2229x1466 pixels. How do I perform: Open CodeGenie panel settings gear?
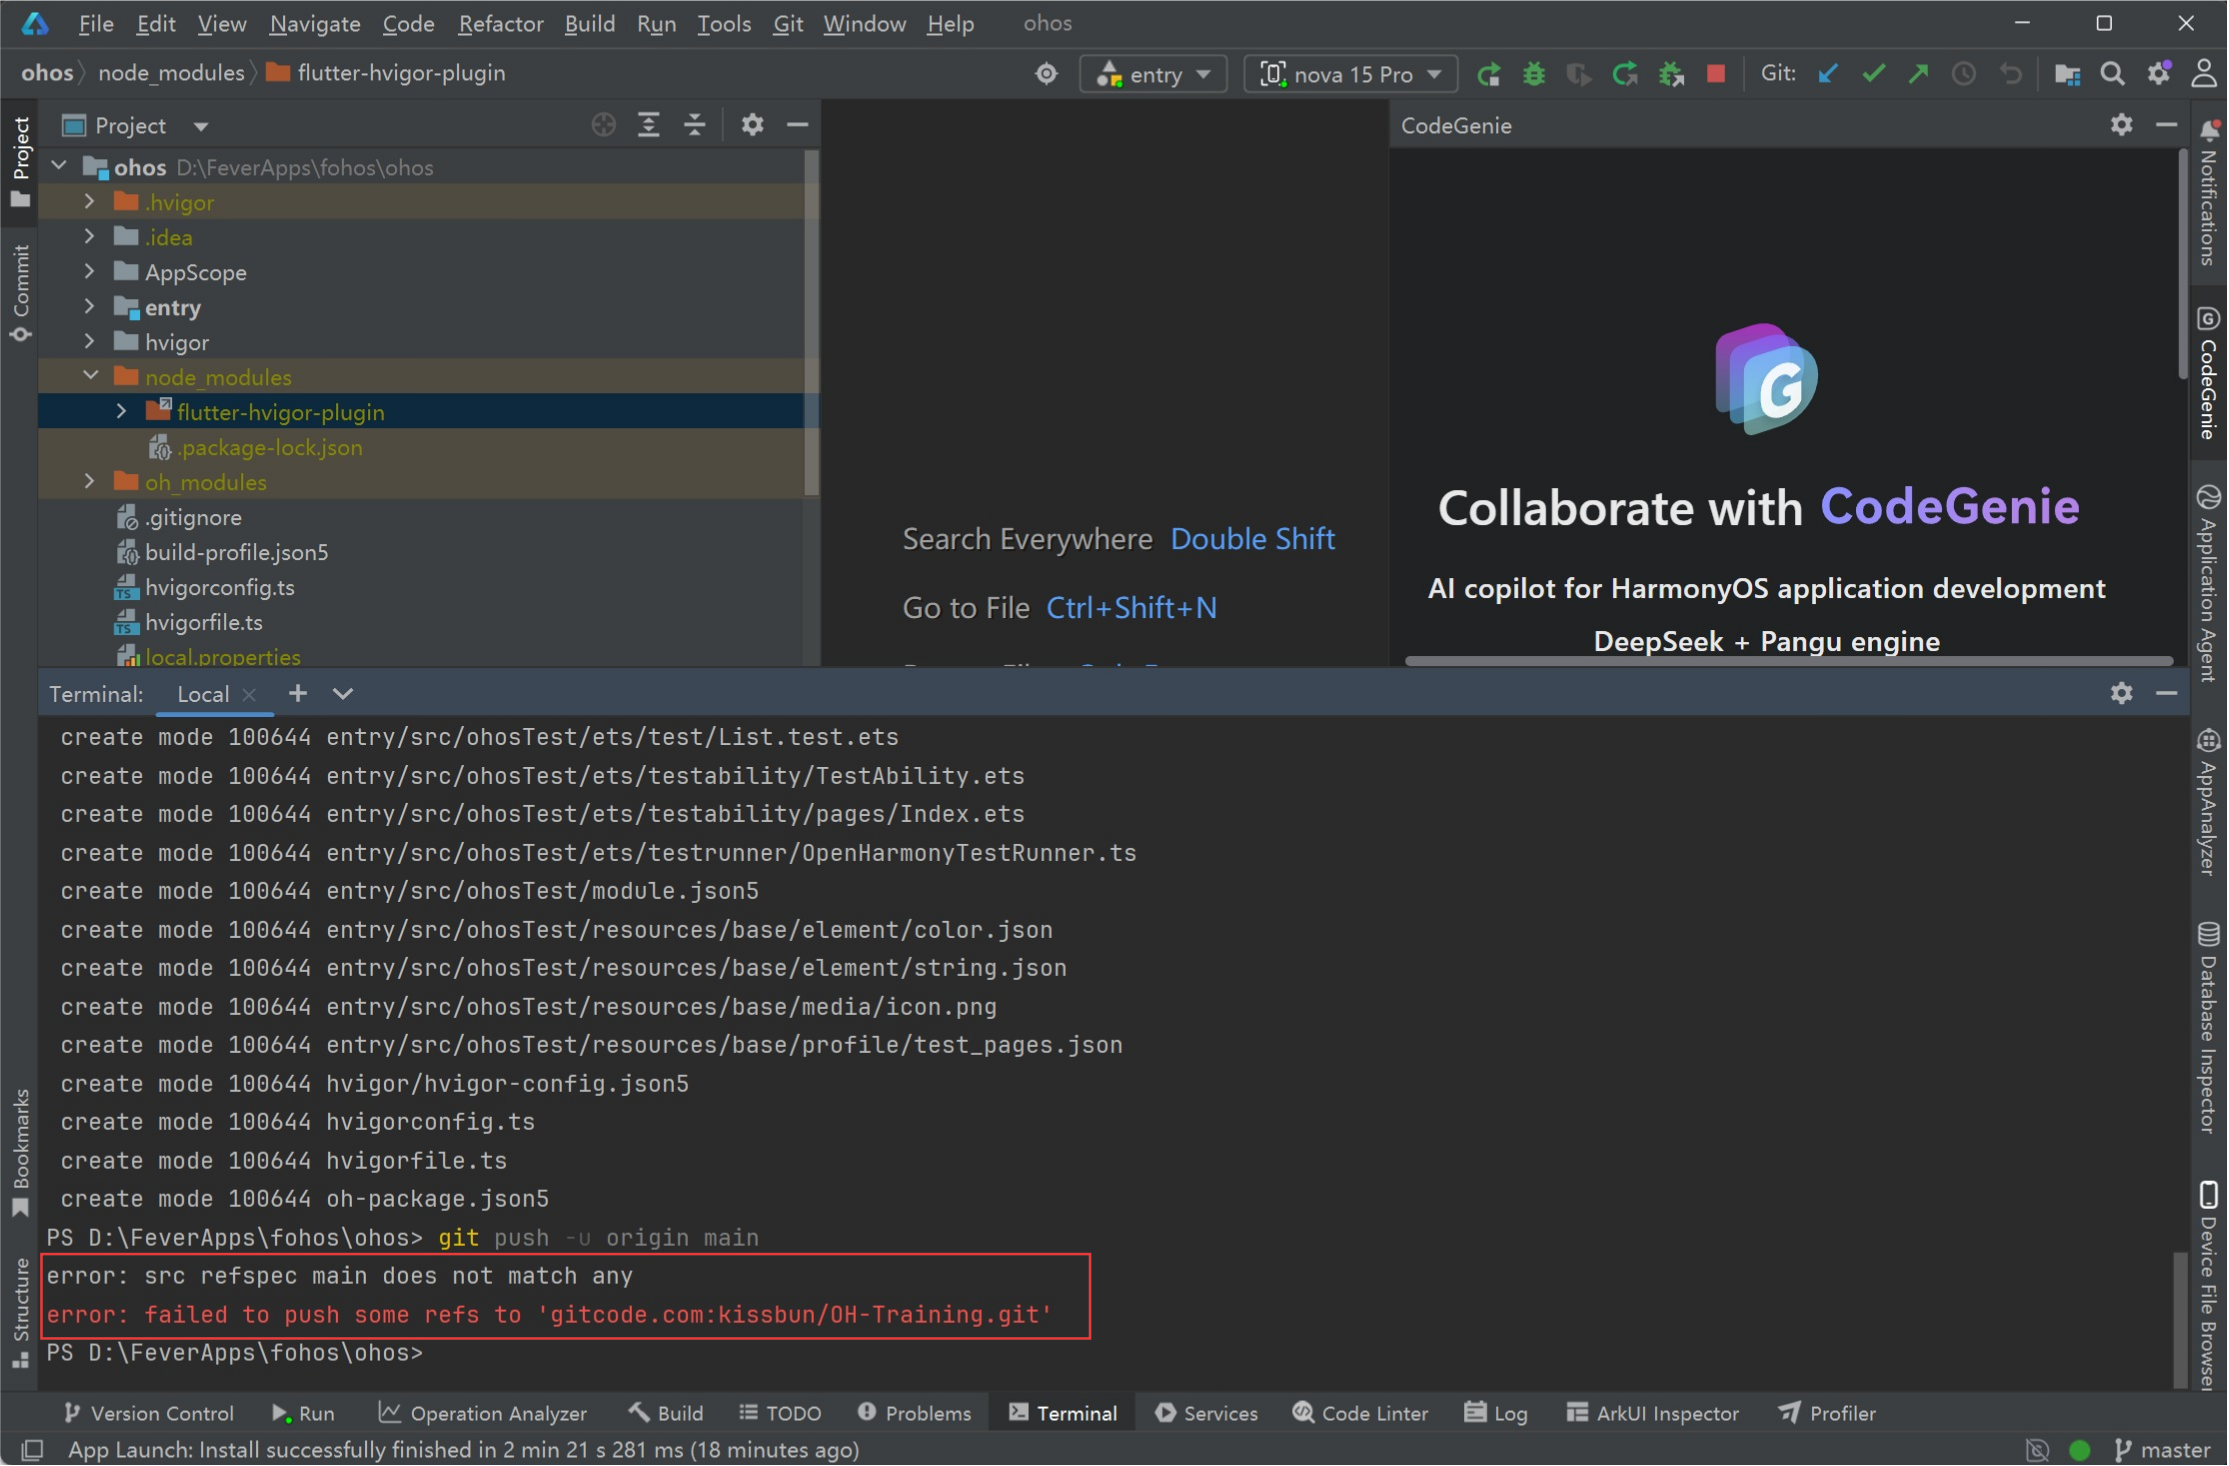point(2121,125)
